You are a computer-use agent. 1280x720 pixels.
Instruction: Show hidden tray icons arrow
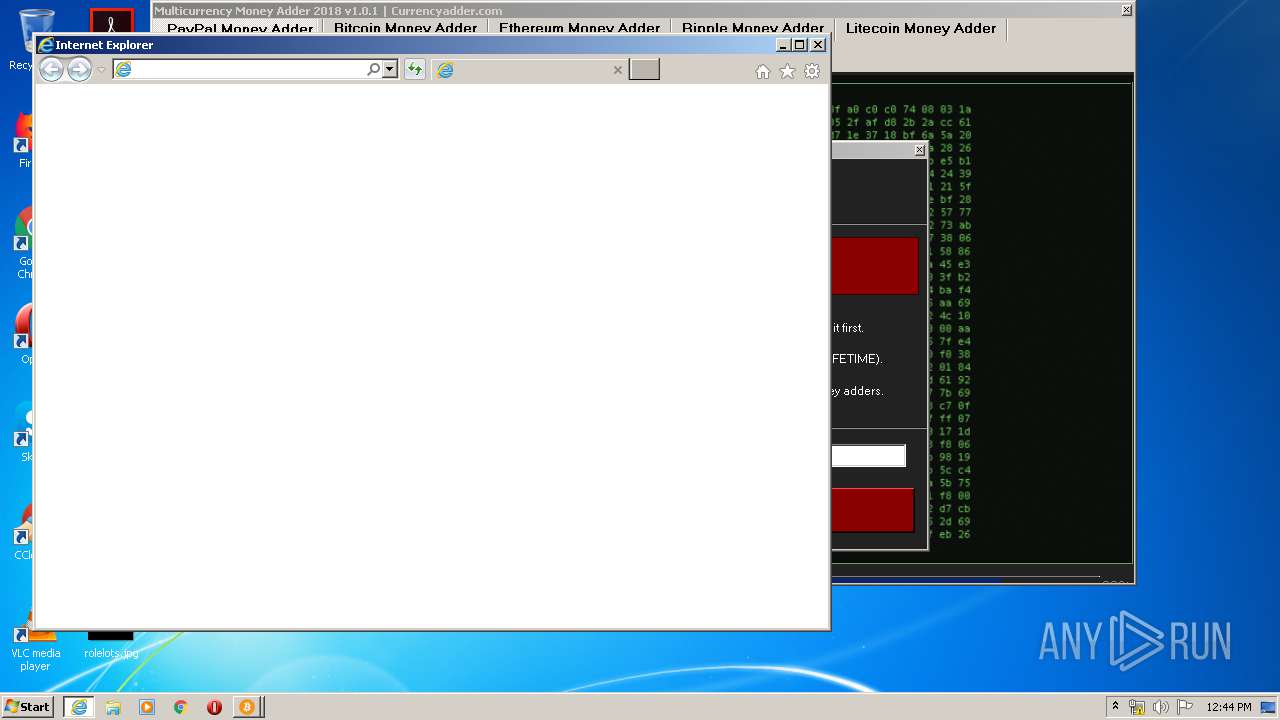(1115, 706)
